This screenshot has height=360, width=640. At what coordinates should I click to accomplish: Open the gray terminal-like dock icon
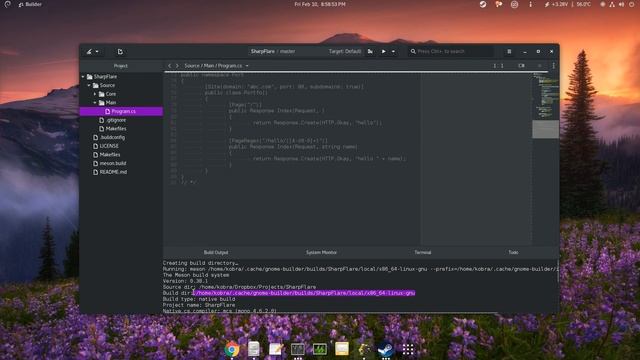click(298, 349)
